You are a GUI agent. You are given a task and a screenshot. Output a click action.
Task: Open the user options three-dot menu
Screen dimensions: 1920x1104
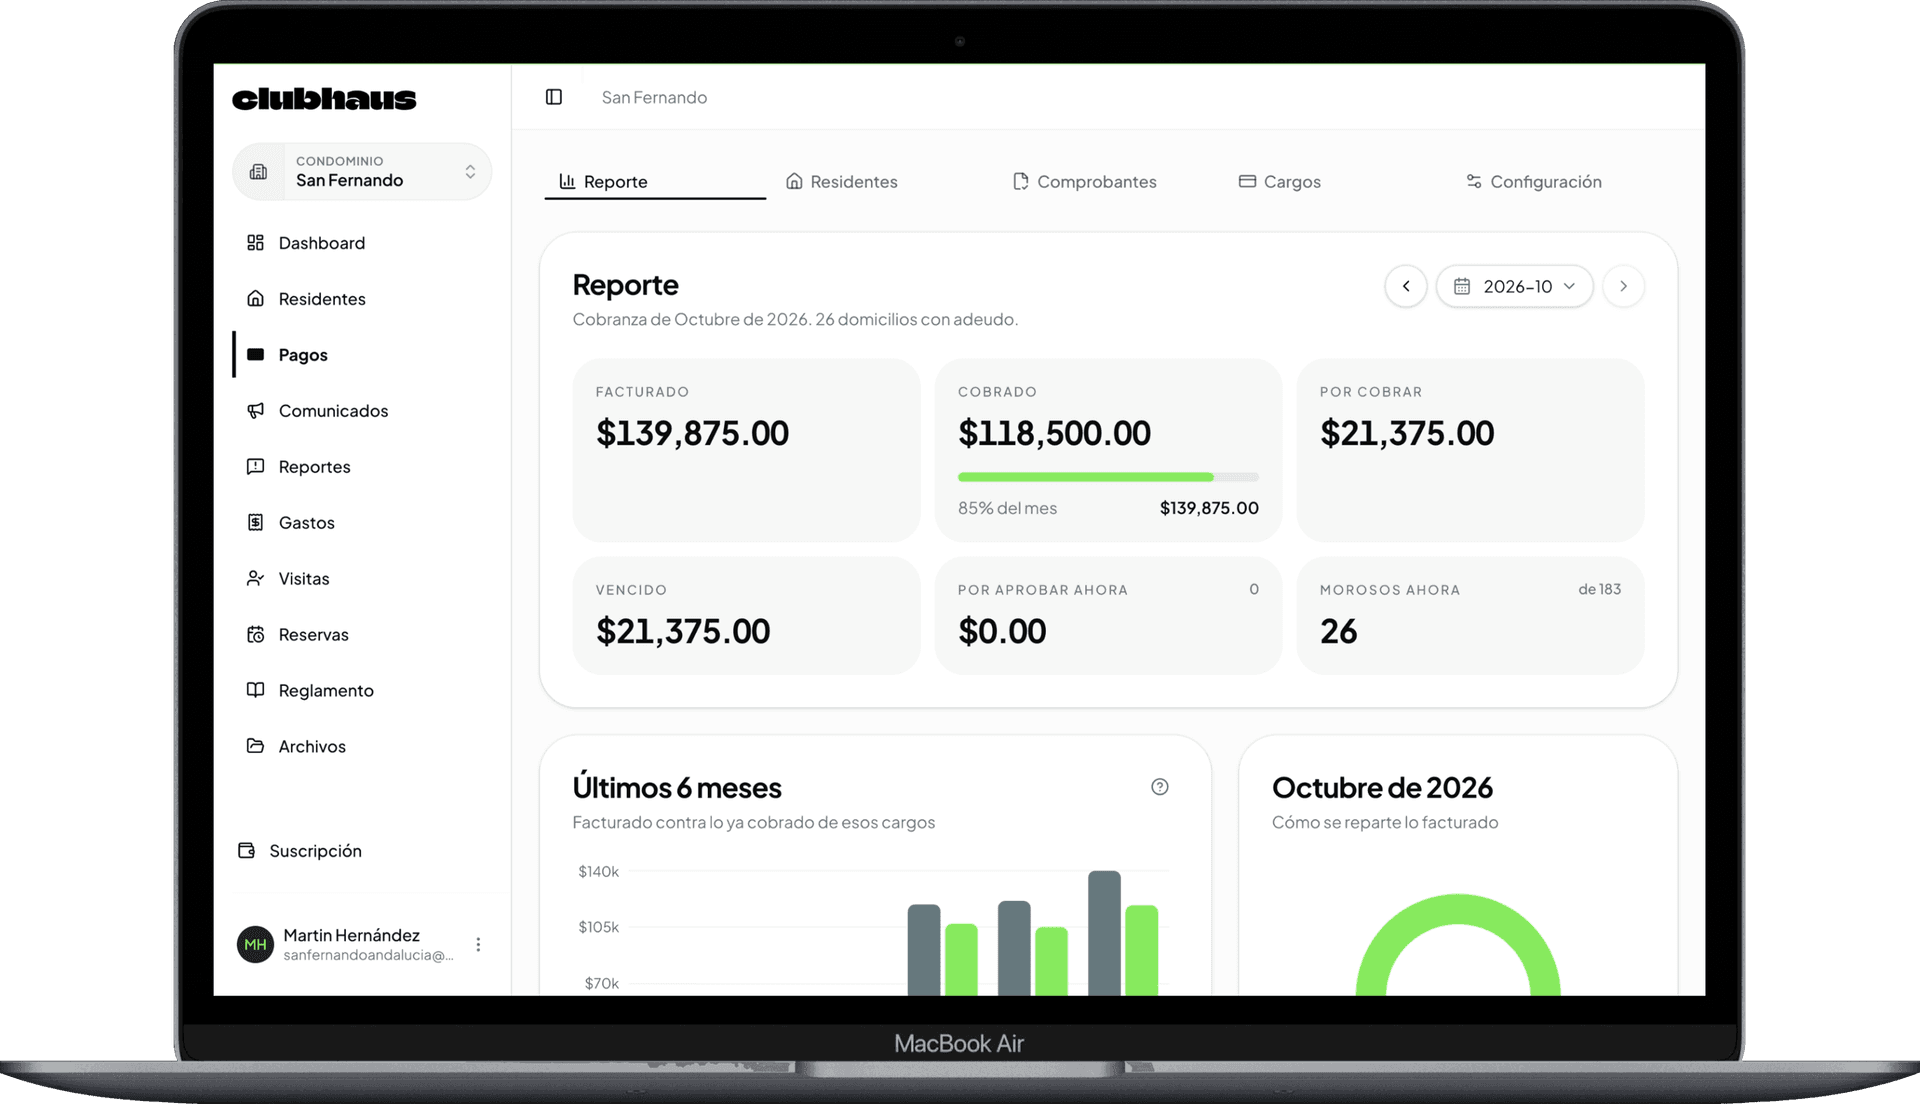478,945
